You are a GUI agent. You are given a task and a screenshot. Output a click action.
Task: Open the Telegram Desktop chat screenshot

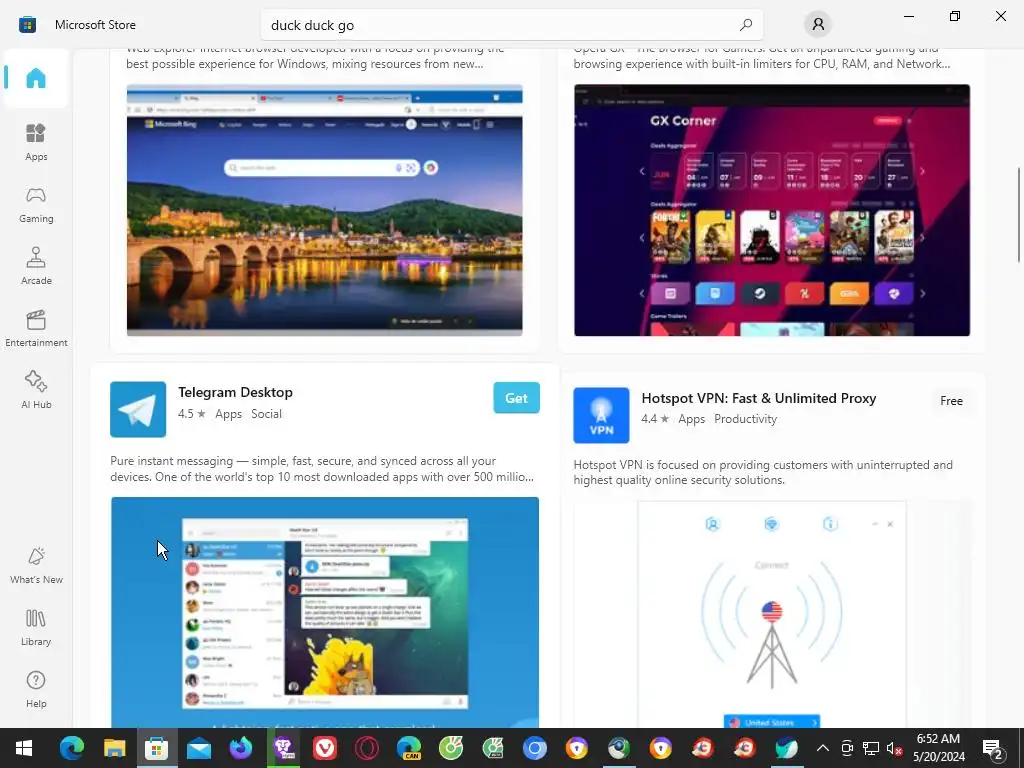point(325,612)
